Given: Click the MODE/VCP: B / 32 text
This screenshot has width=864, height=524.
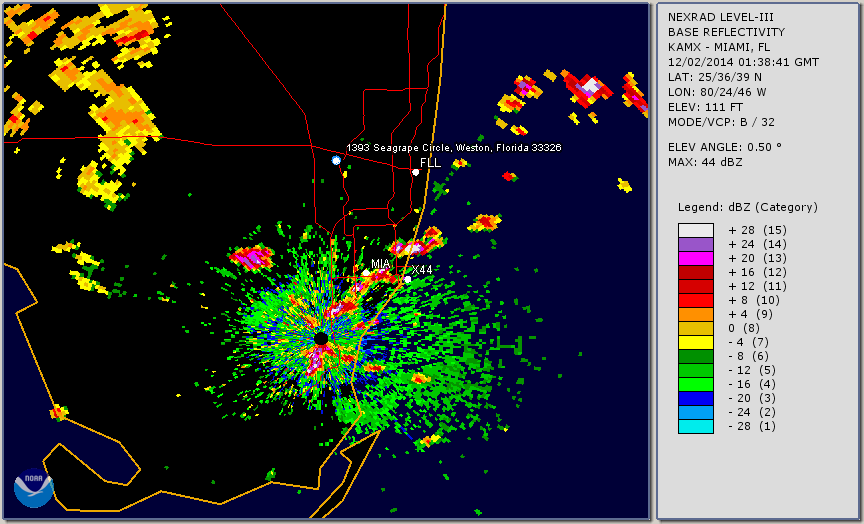Looking at the screenshot, I should point(721,122).
